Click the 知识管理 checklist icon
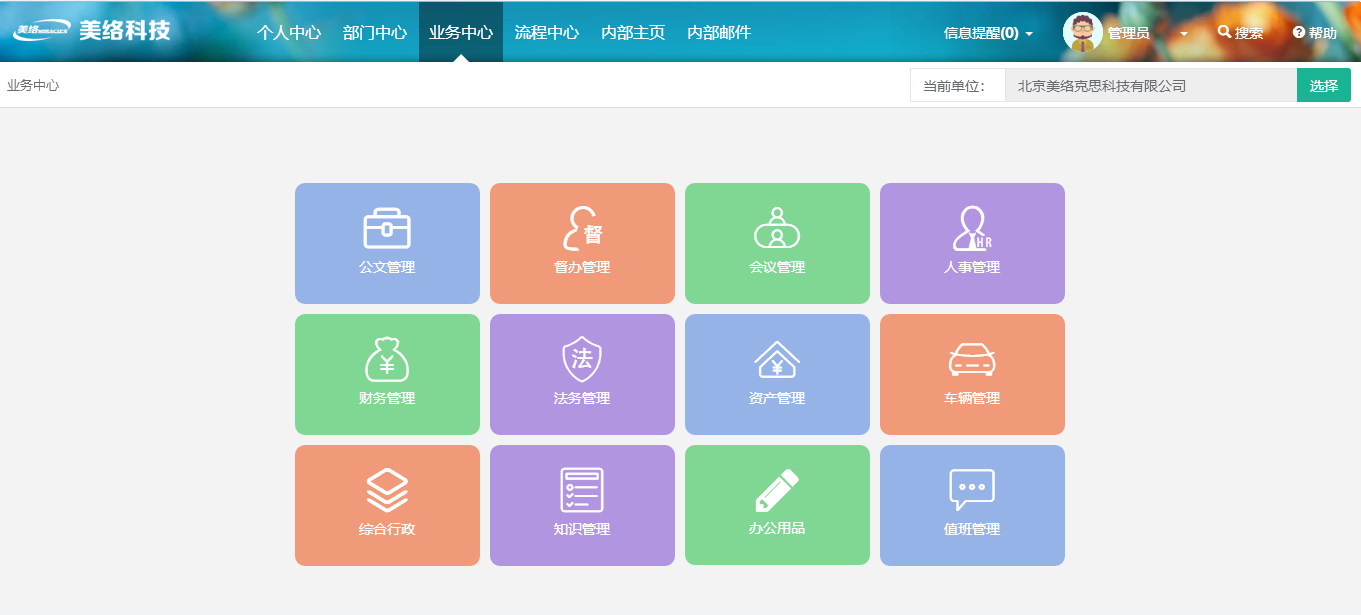1361x615 pixels. click(582, 491)
